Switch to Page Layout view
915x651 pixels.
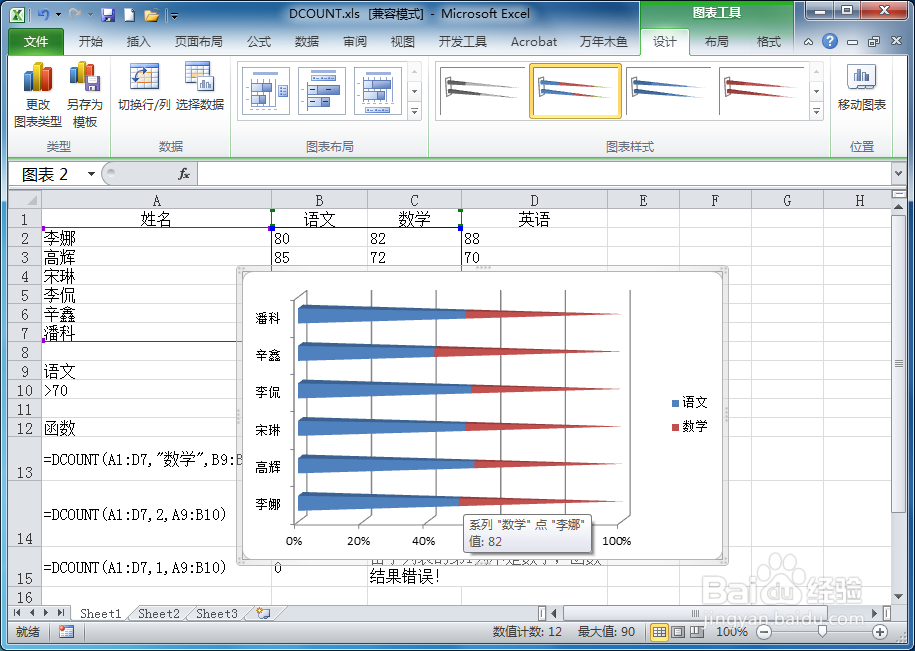(x=678, y=631)
